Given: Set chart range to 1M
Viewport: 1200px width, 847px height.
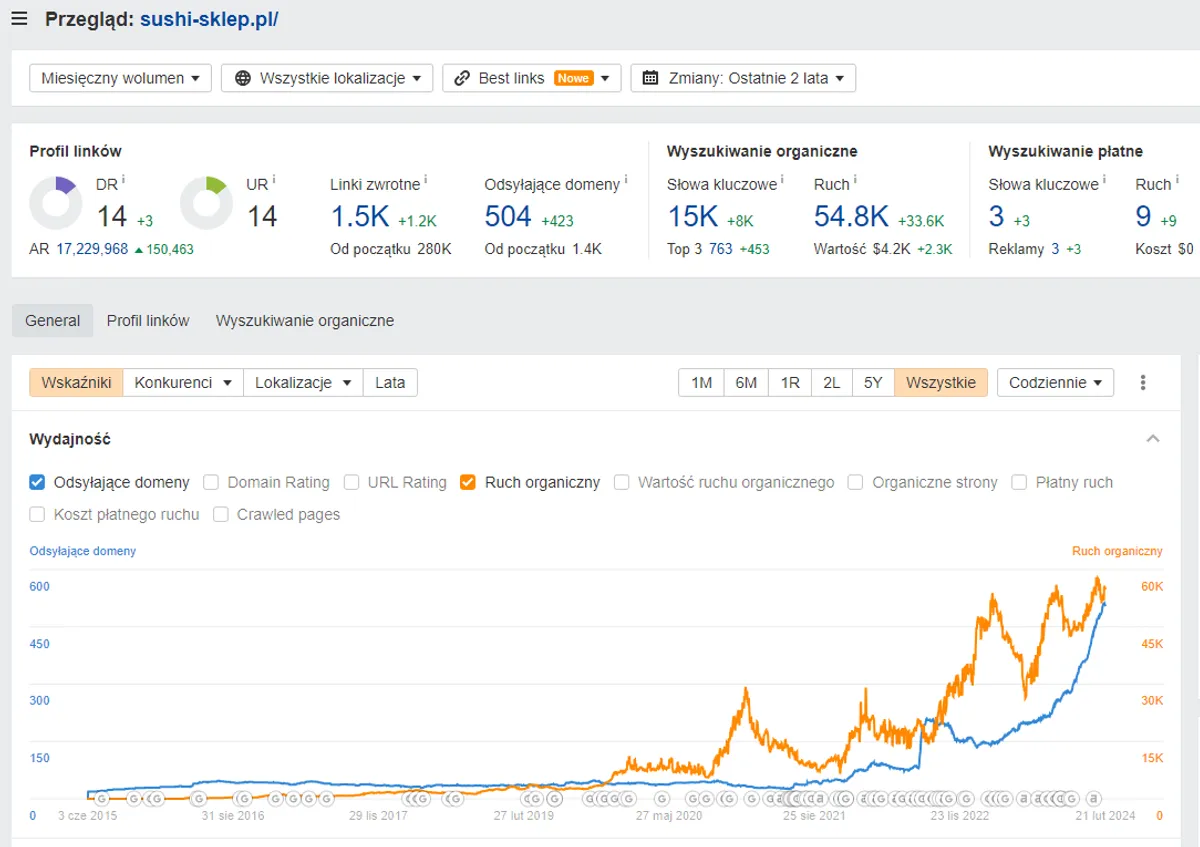Looking at the screenshot, I should pyautogui.click(x=701, y=382).
